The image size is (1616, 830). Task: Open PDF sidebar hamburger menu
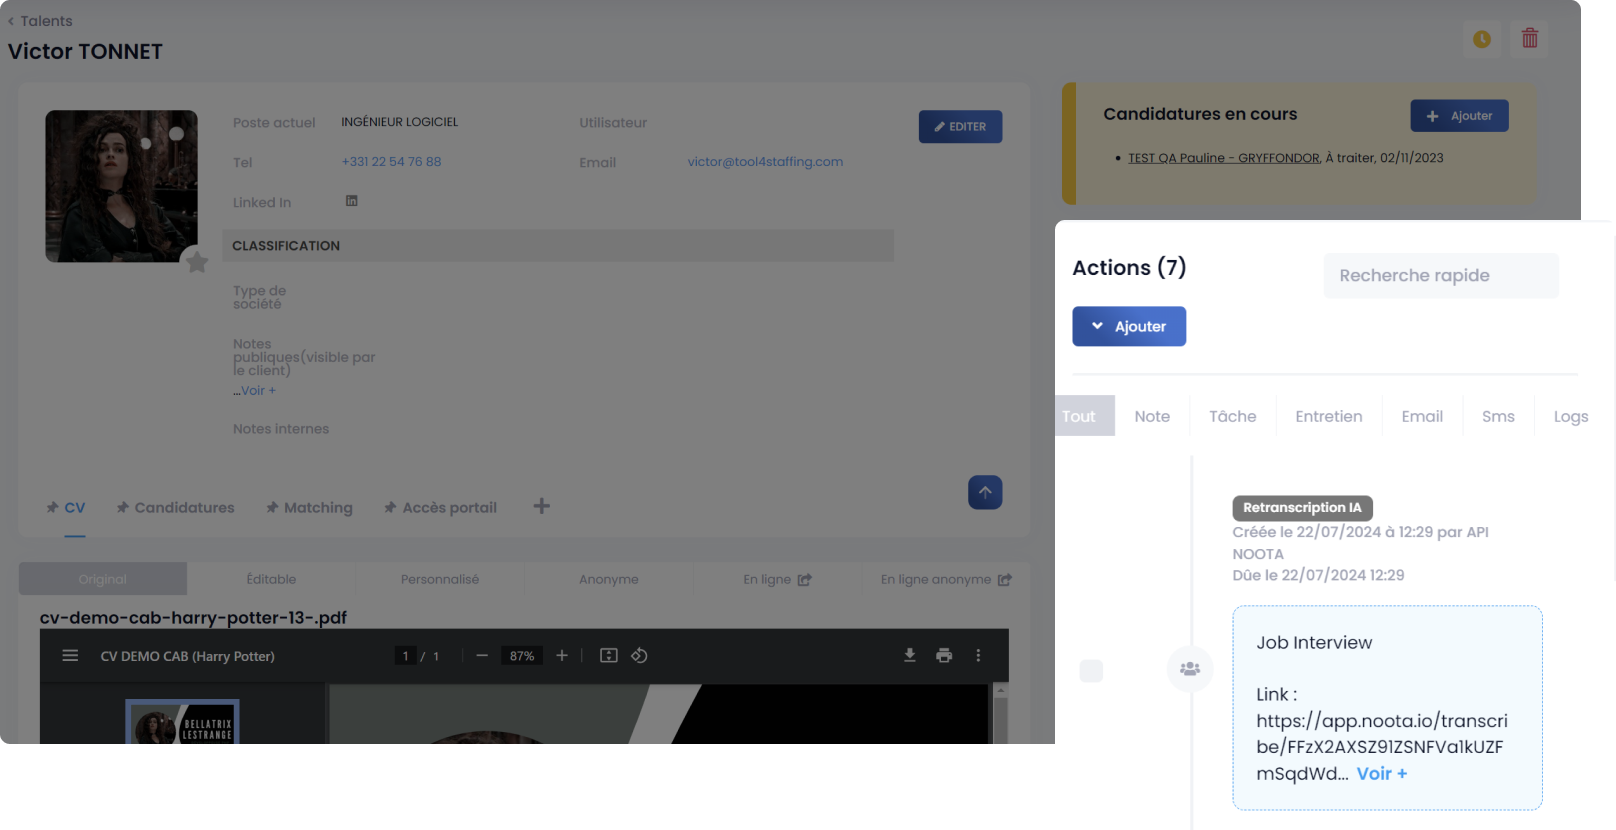(x=70, y=656)
